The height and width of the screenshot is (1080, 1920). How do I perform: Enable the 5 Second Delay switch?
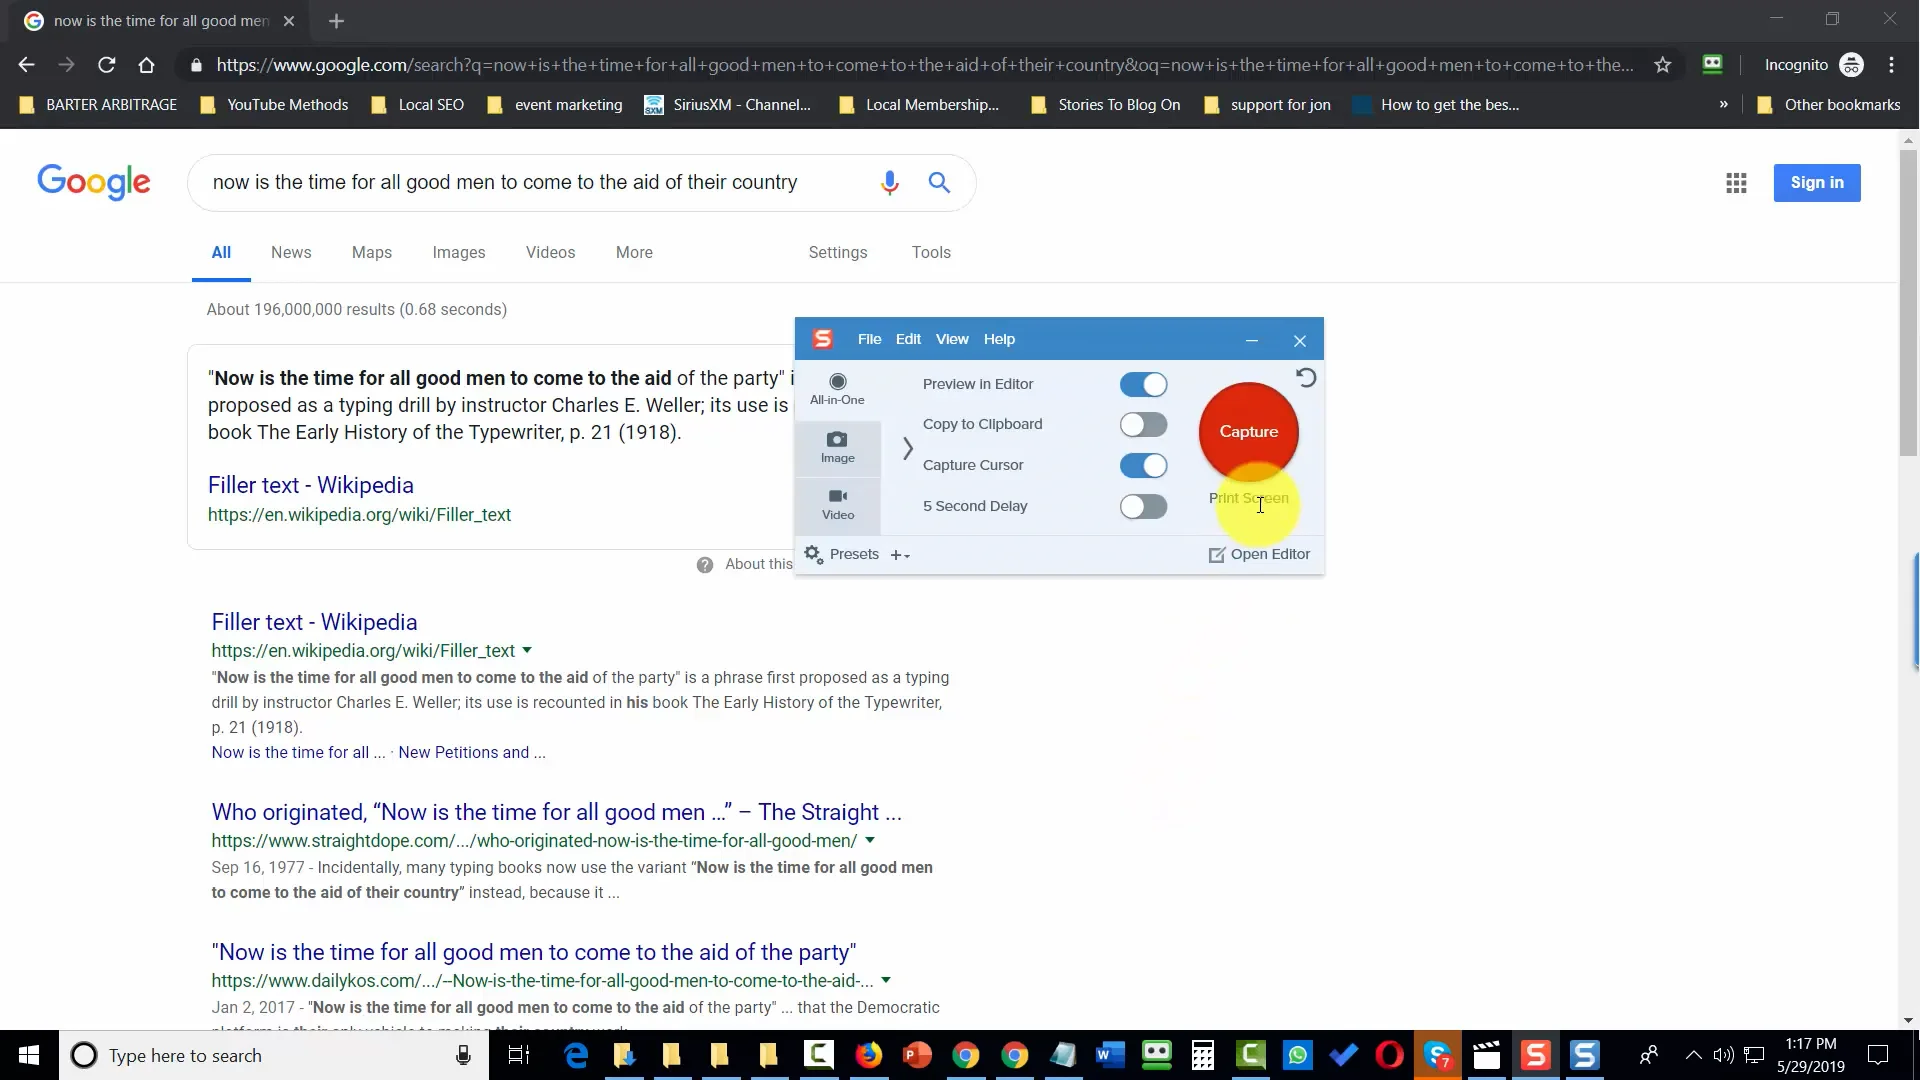click(x=1143, y=507)
